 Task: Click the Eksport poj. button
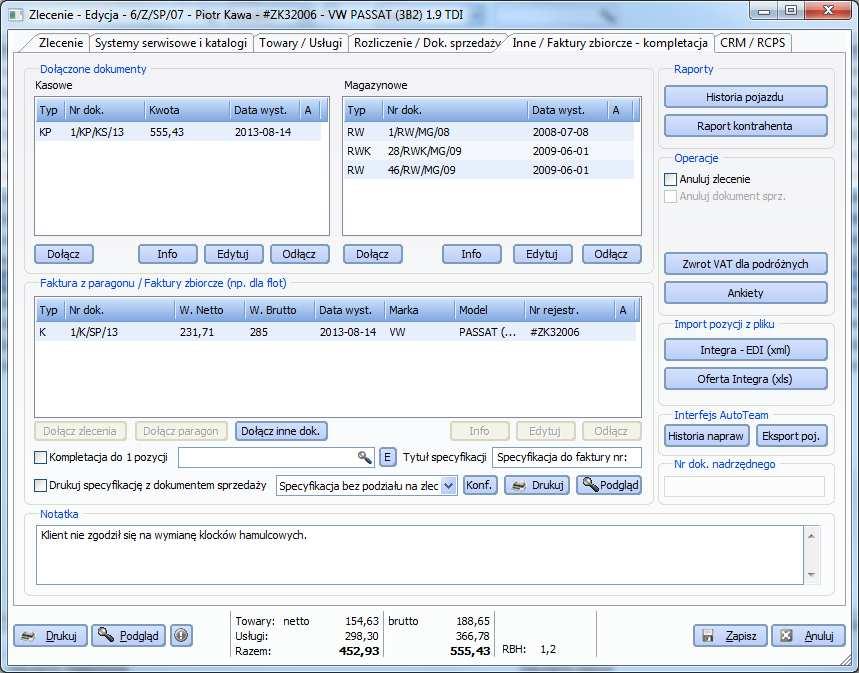(791, 436)
